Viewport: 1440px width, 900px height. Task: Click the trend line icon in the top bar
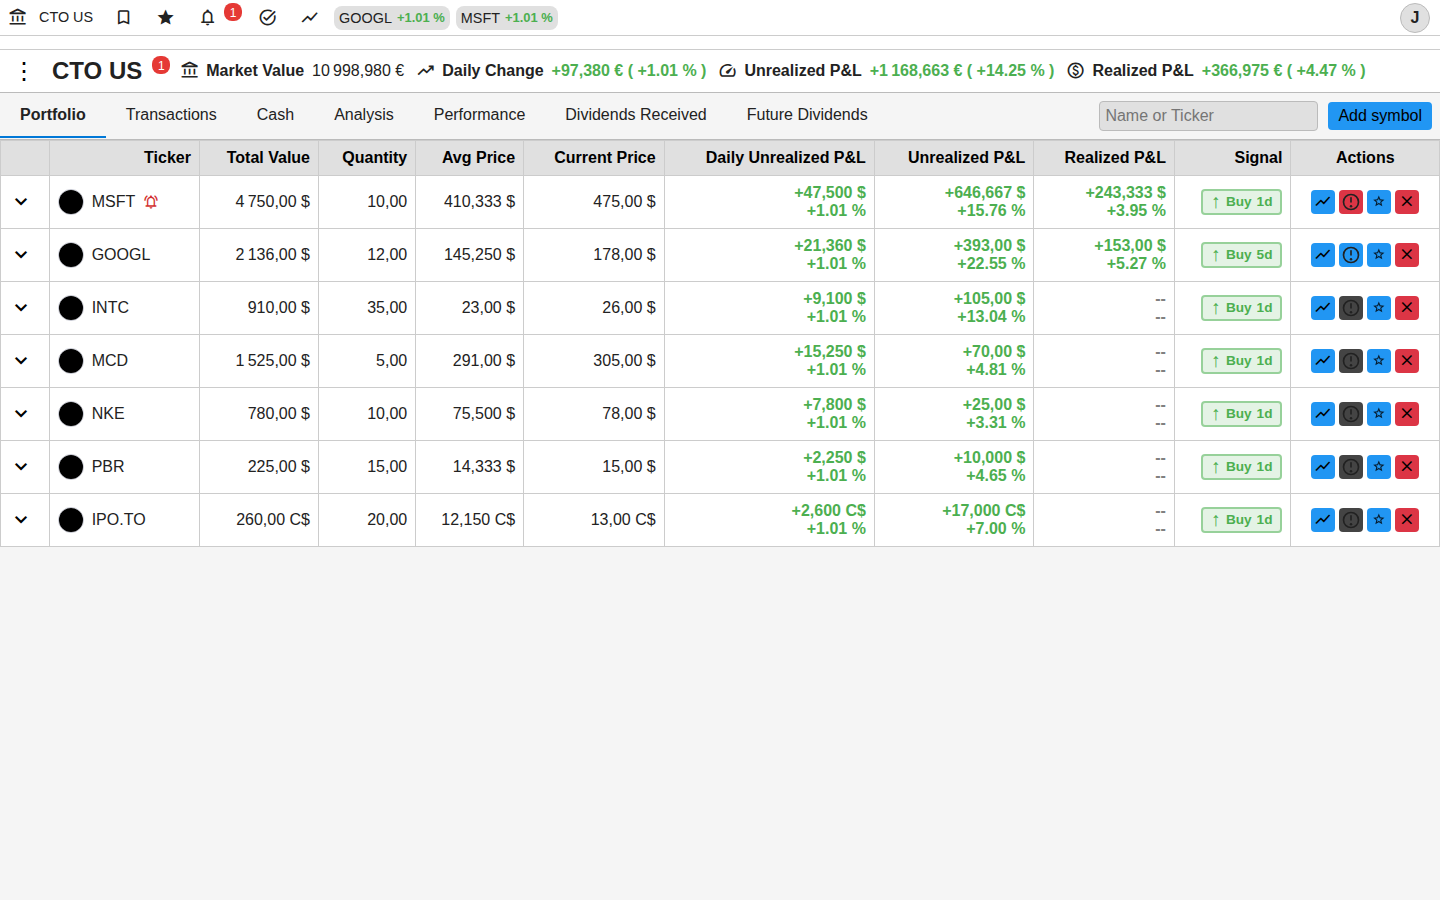(x=309, y=17)
